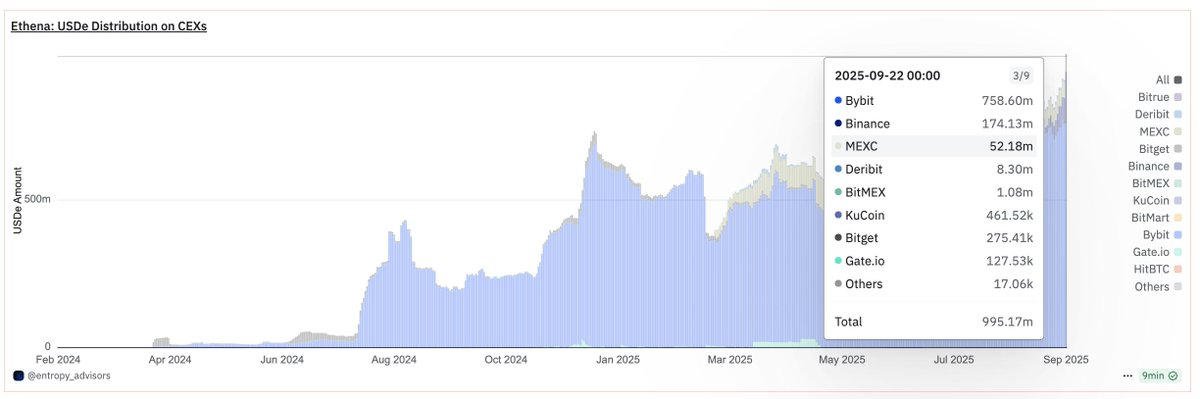The width and height of the screenshot is (1200, 399).
Task: Toggle the BitMEX legend series
Action: click(1157, 184)
